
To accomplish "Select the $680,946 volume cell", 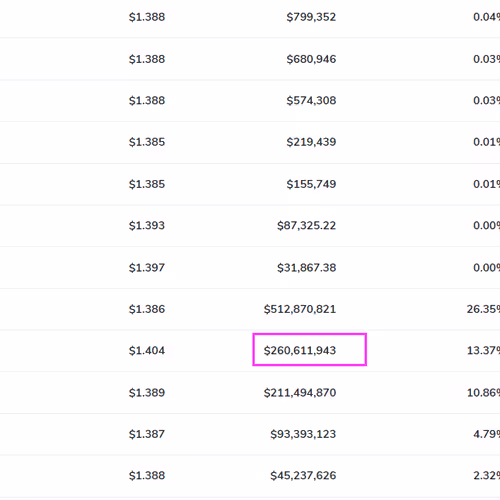I will click(x=311, y=59).
